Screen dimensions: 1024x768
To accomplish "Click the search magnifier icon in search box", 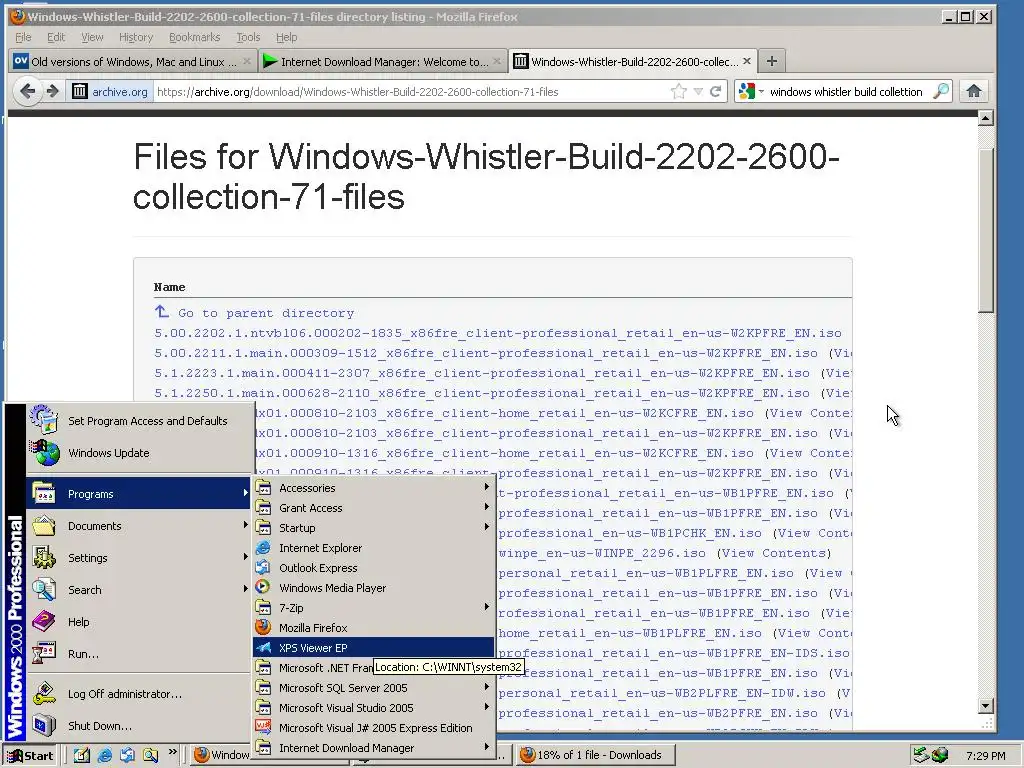I will tap(941, 91).
